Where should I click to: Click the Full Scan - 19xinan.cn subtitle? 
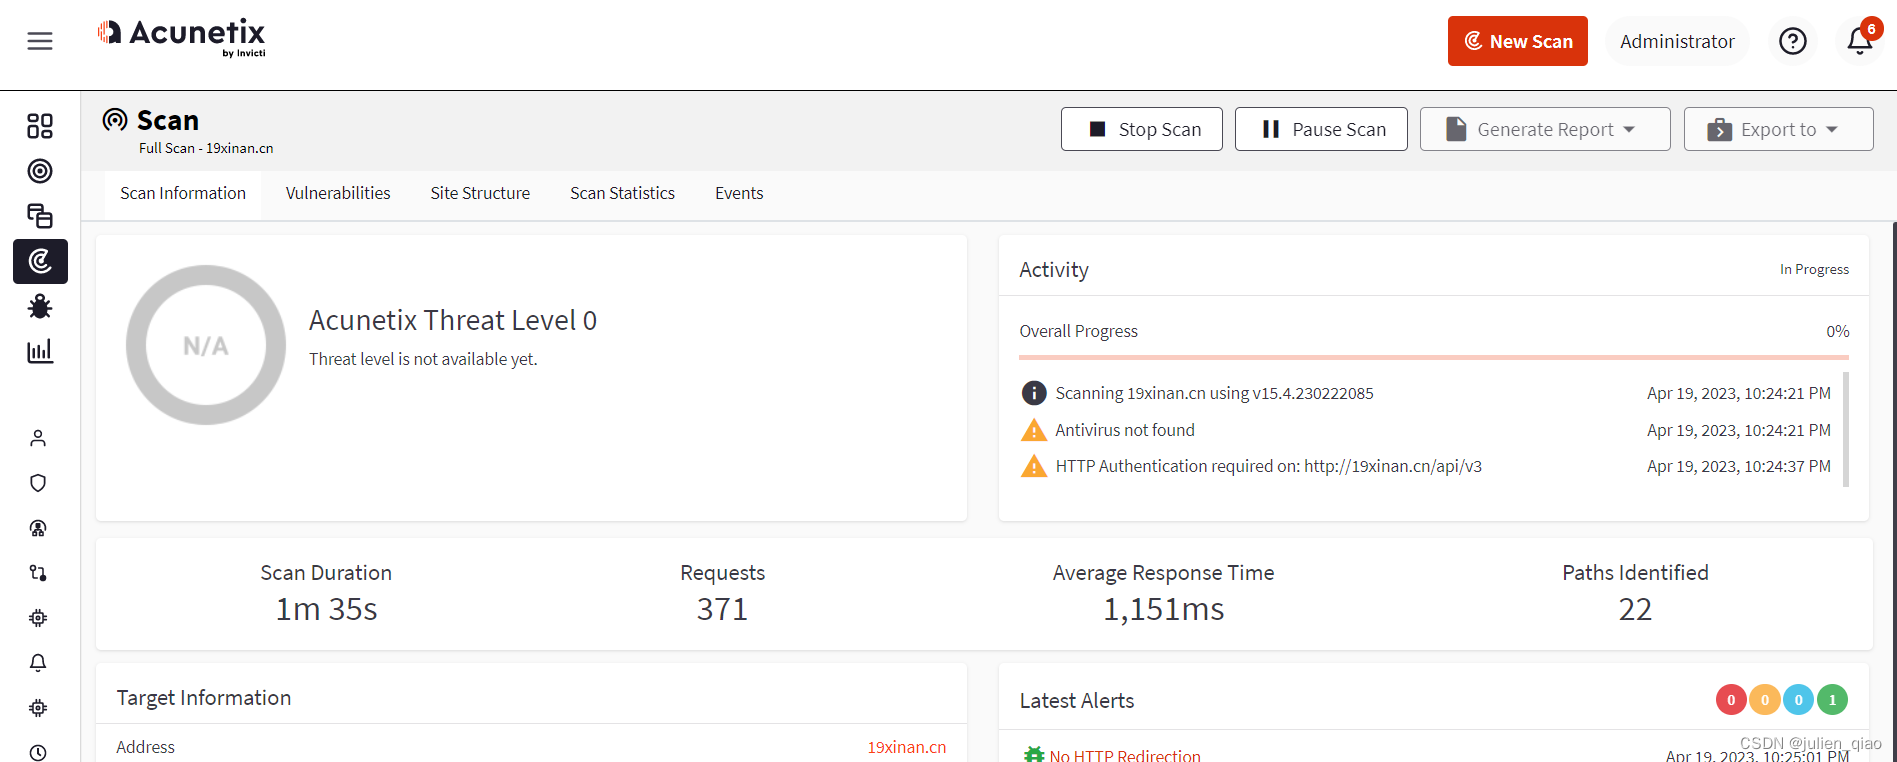206,148
